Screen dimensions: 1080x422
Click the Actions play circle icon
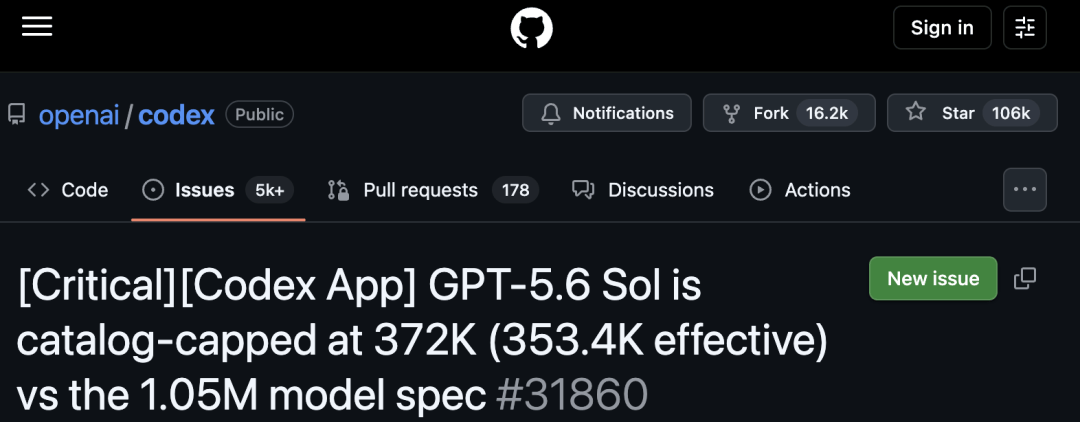760,190
